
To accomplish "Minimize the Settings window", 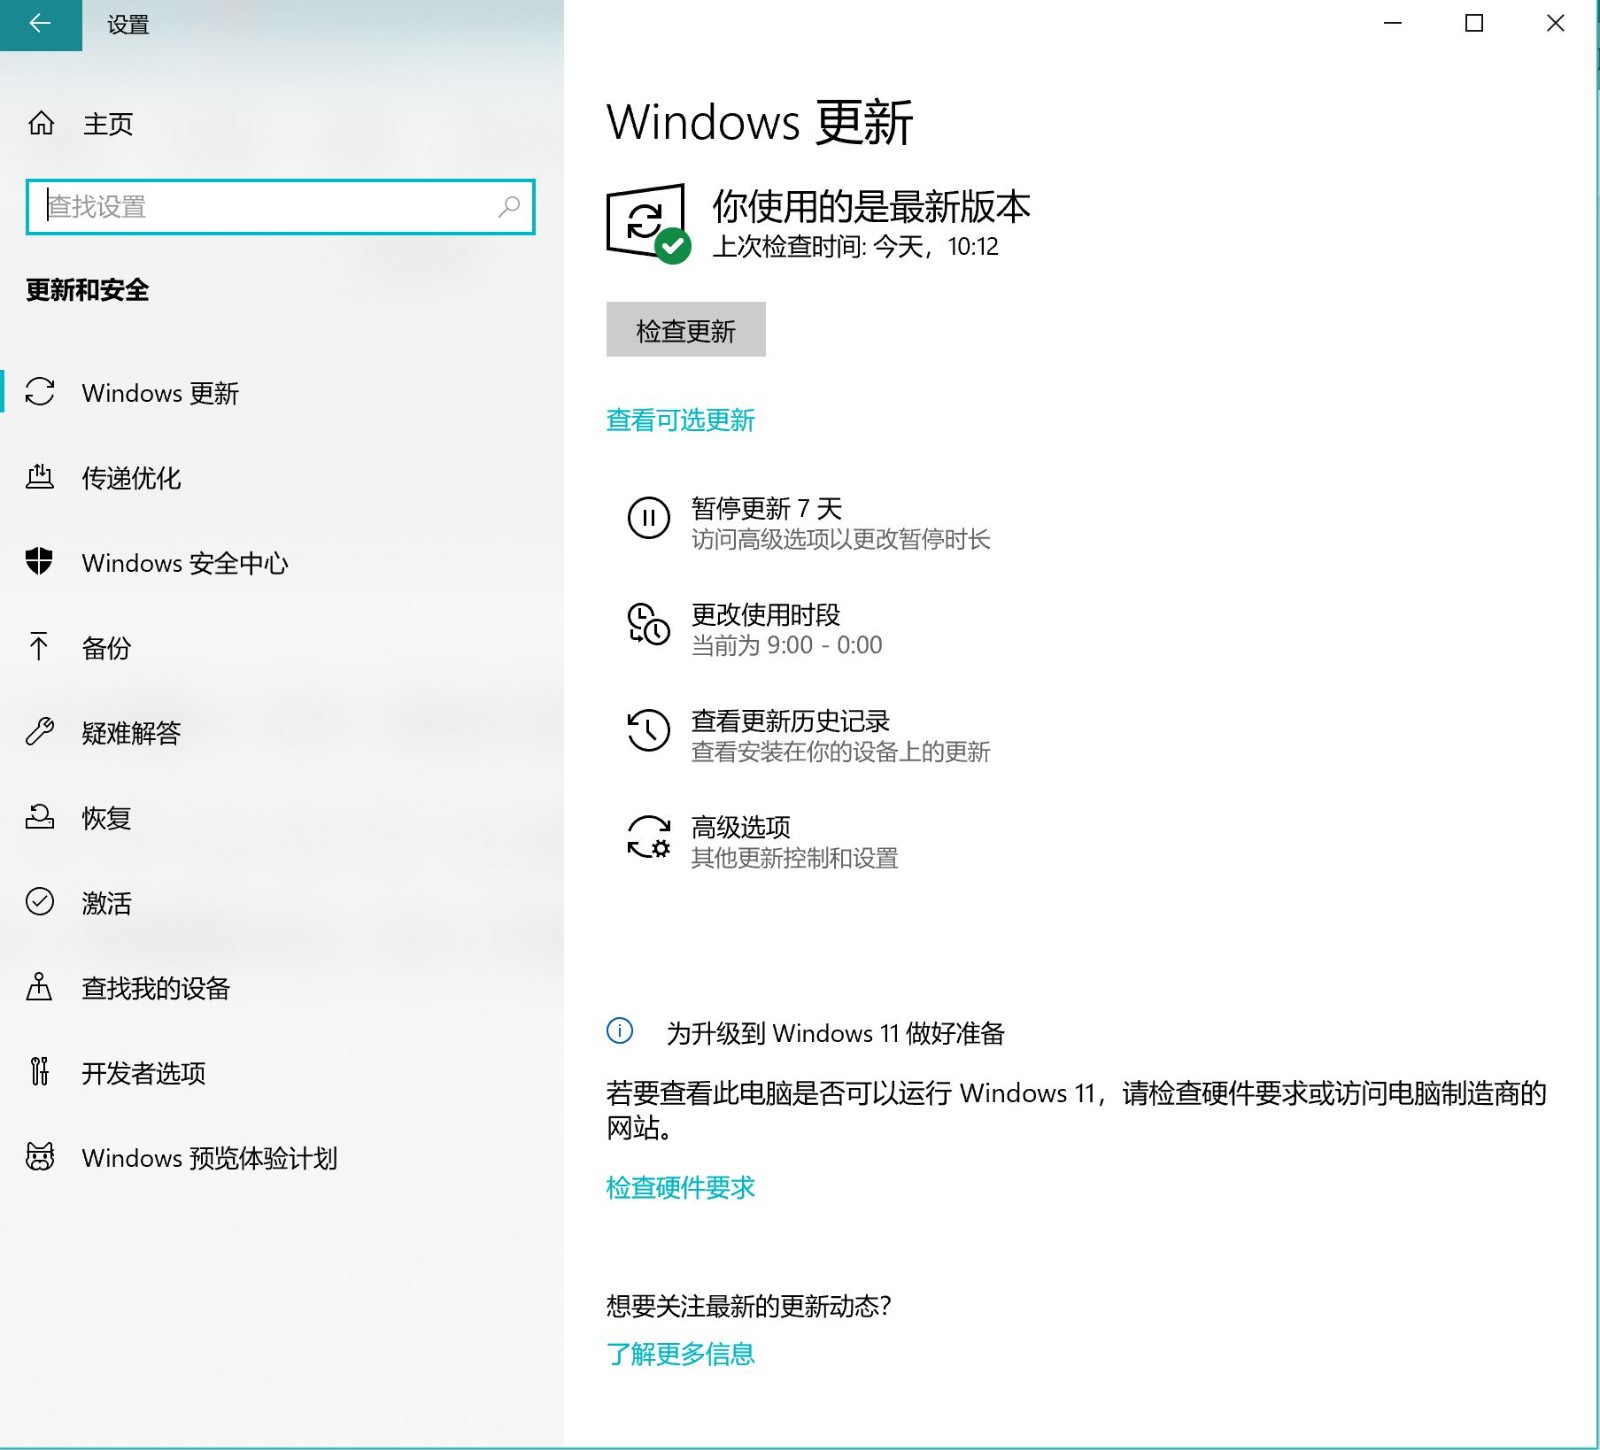I will coord(1392,23).
